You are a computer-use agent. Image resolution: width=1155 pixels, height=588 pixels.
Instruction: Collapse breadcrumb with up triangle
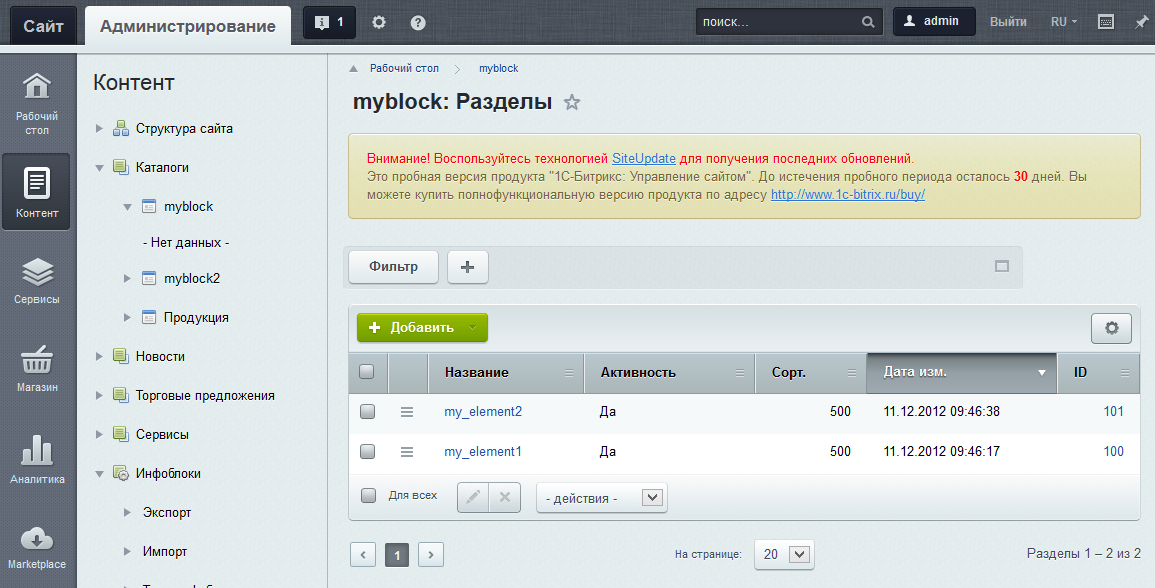tap(354, 69)
